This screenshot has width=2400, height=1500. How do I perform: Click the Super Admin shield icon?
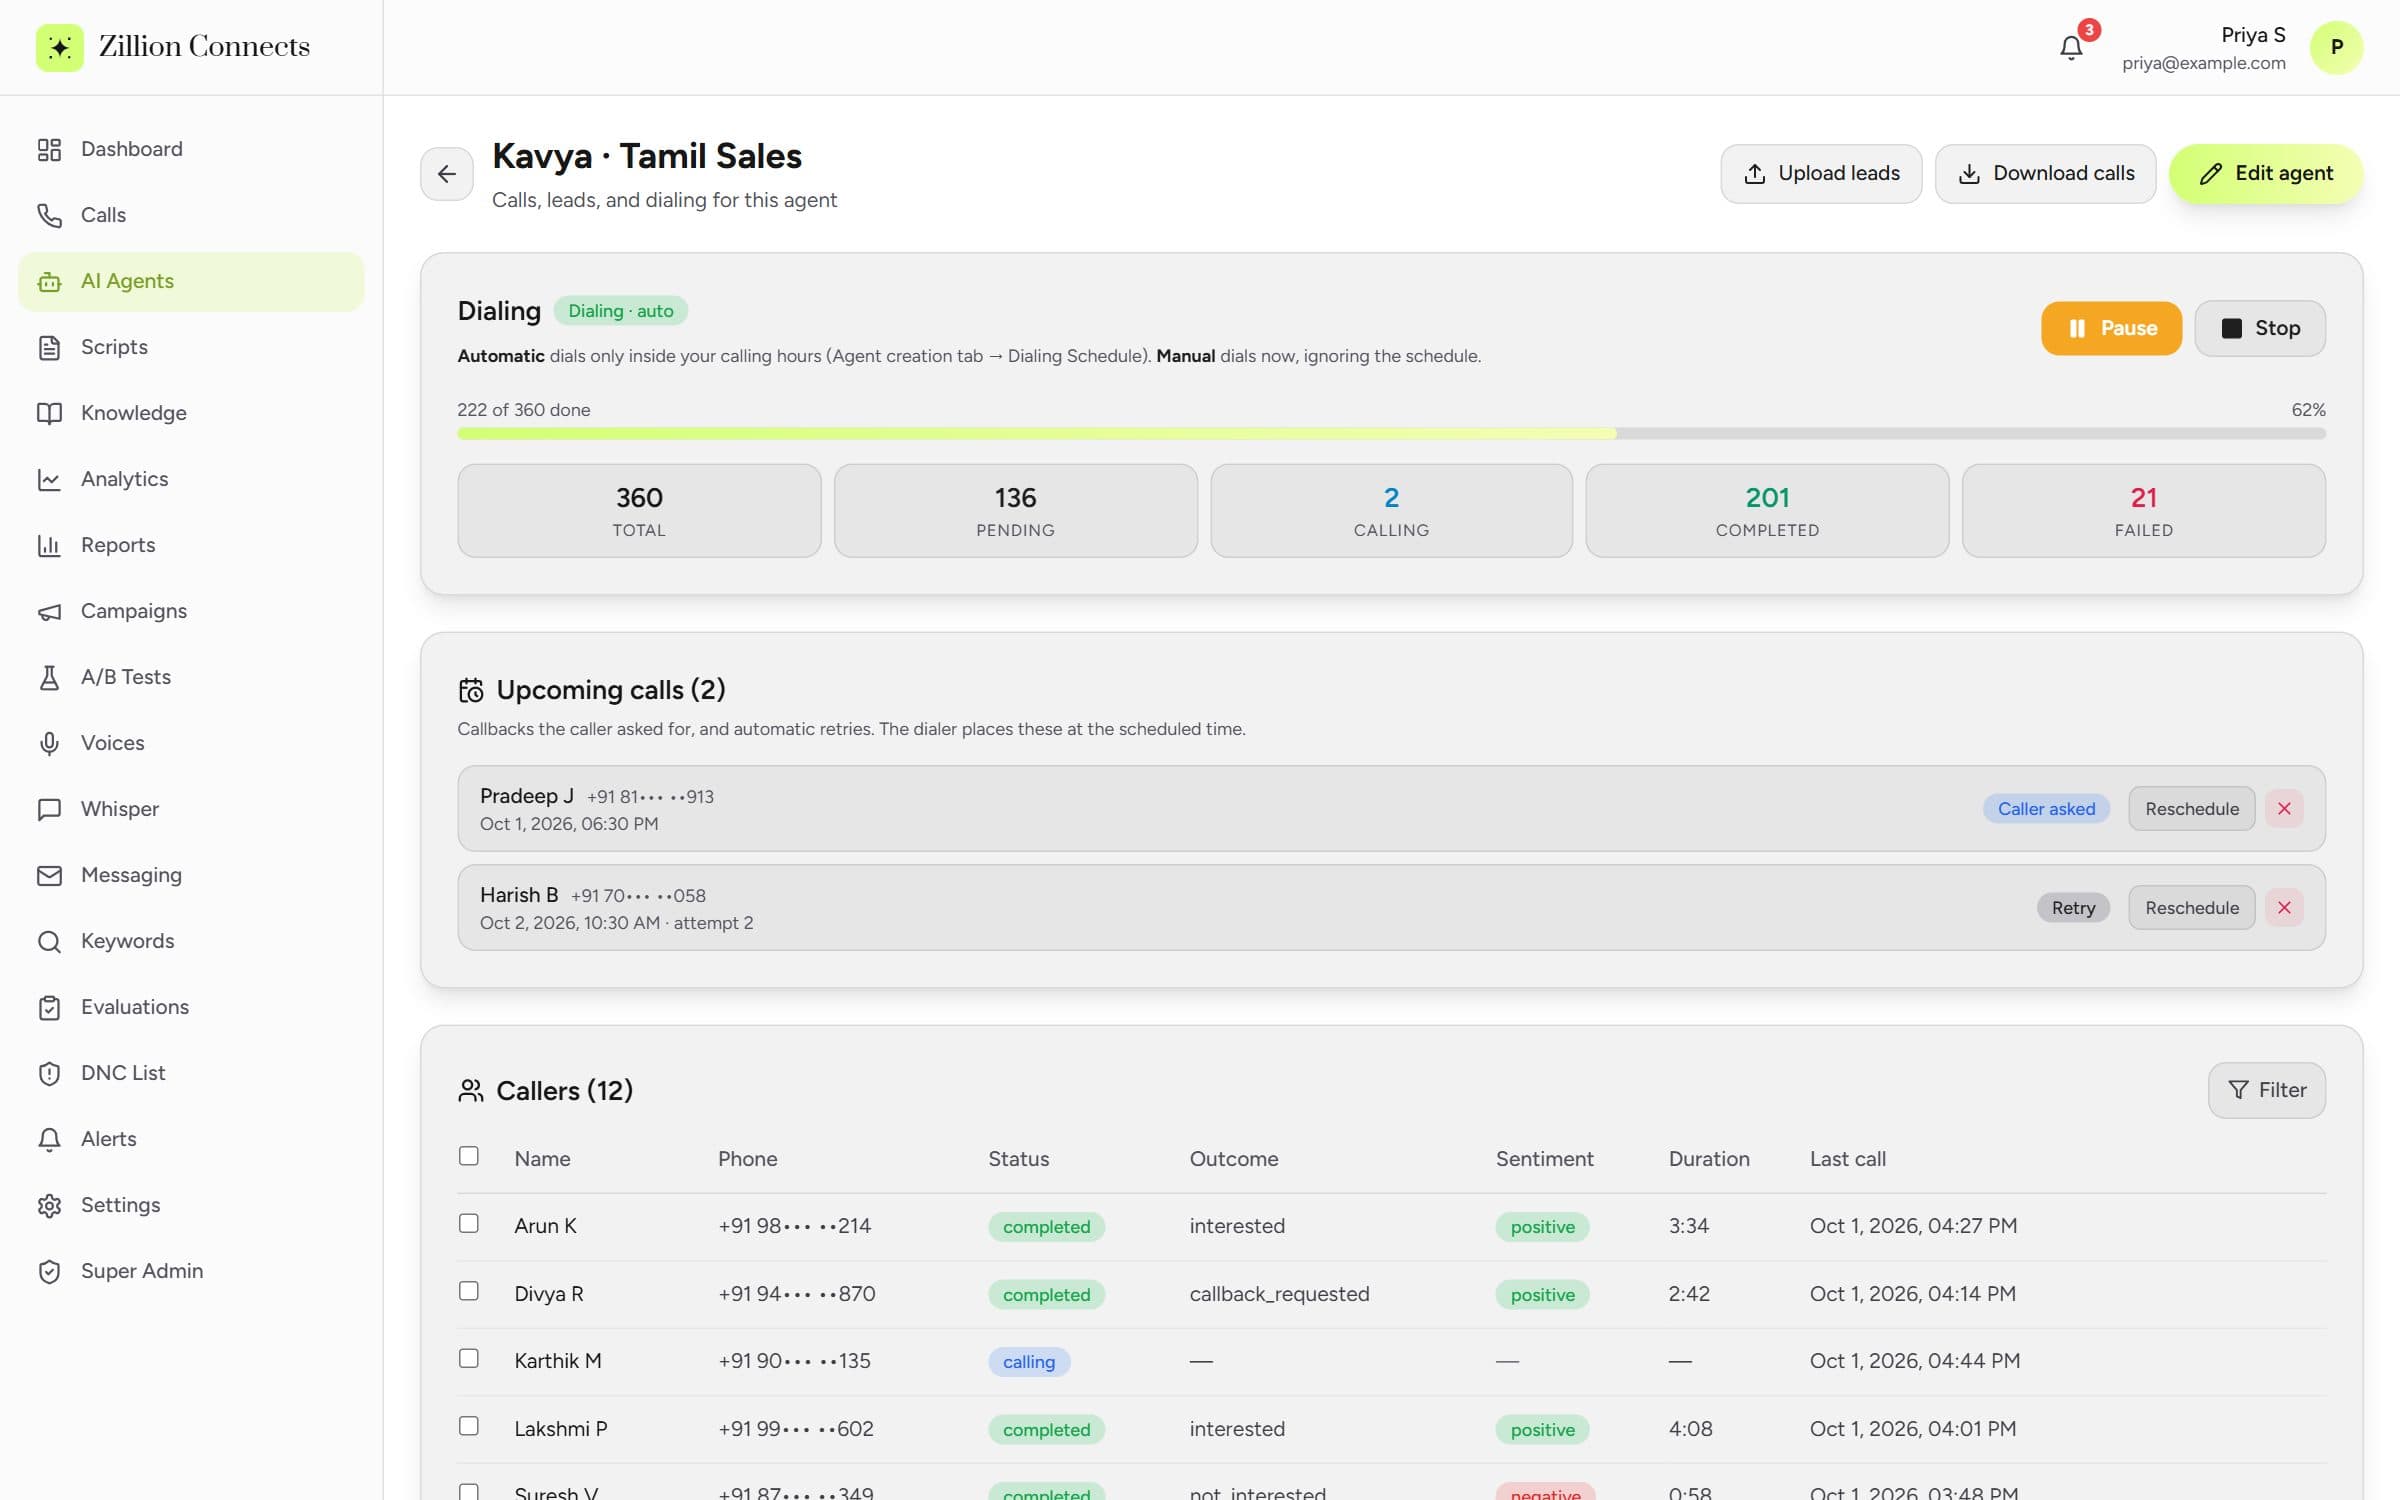[x=49, y=1271]
